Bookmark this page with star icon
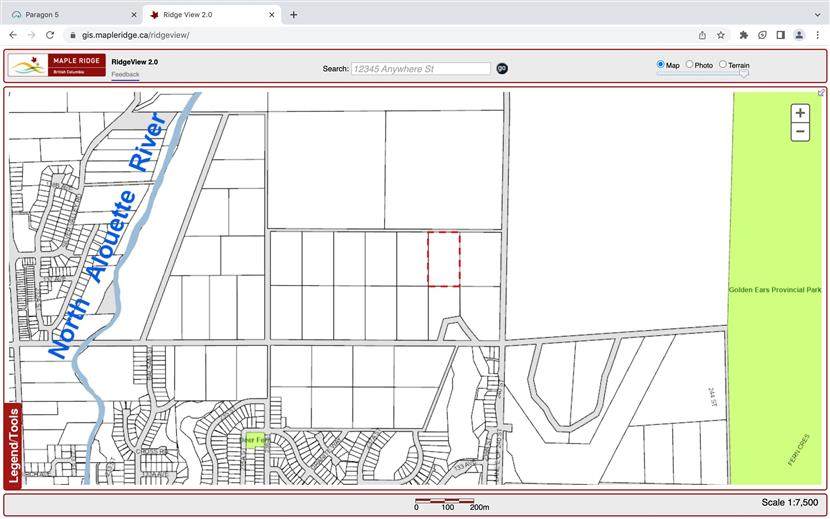The image size is (830, 519). point(721,34)
